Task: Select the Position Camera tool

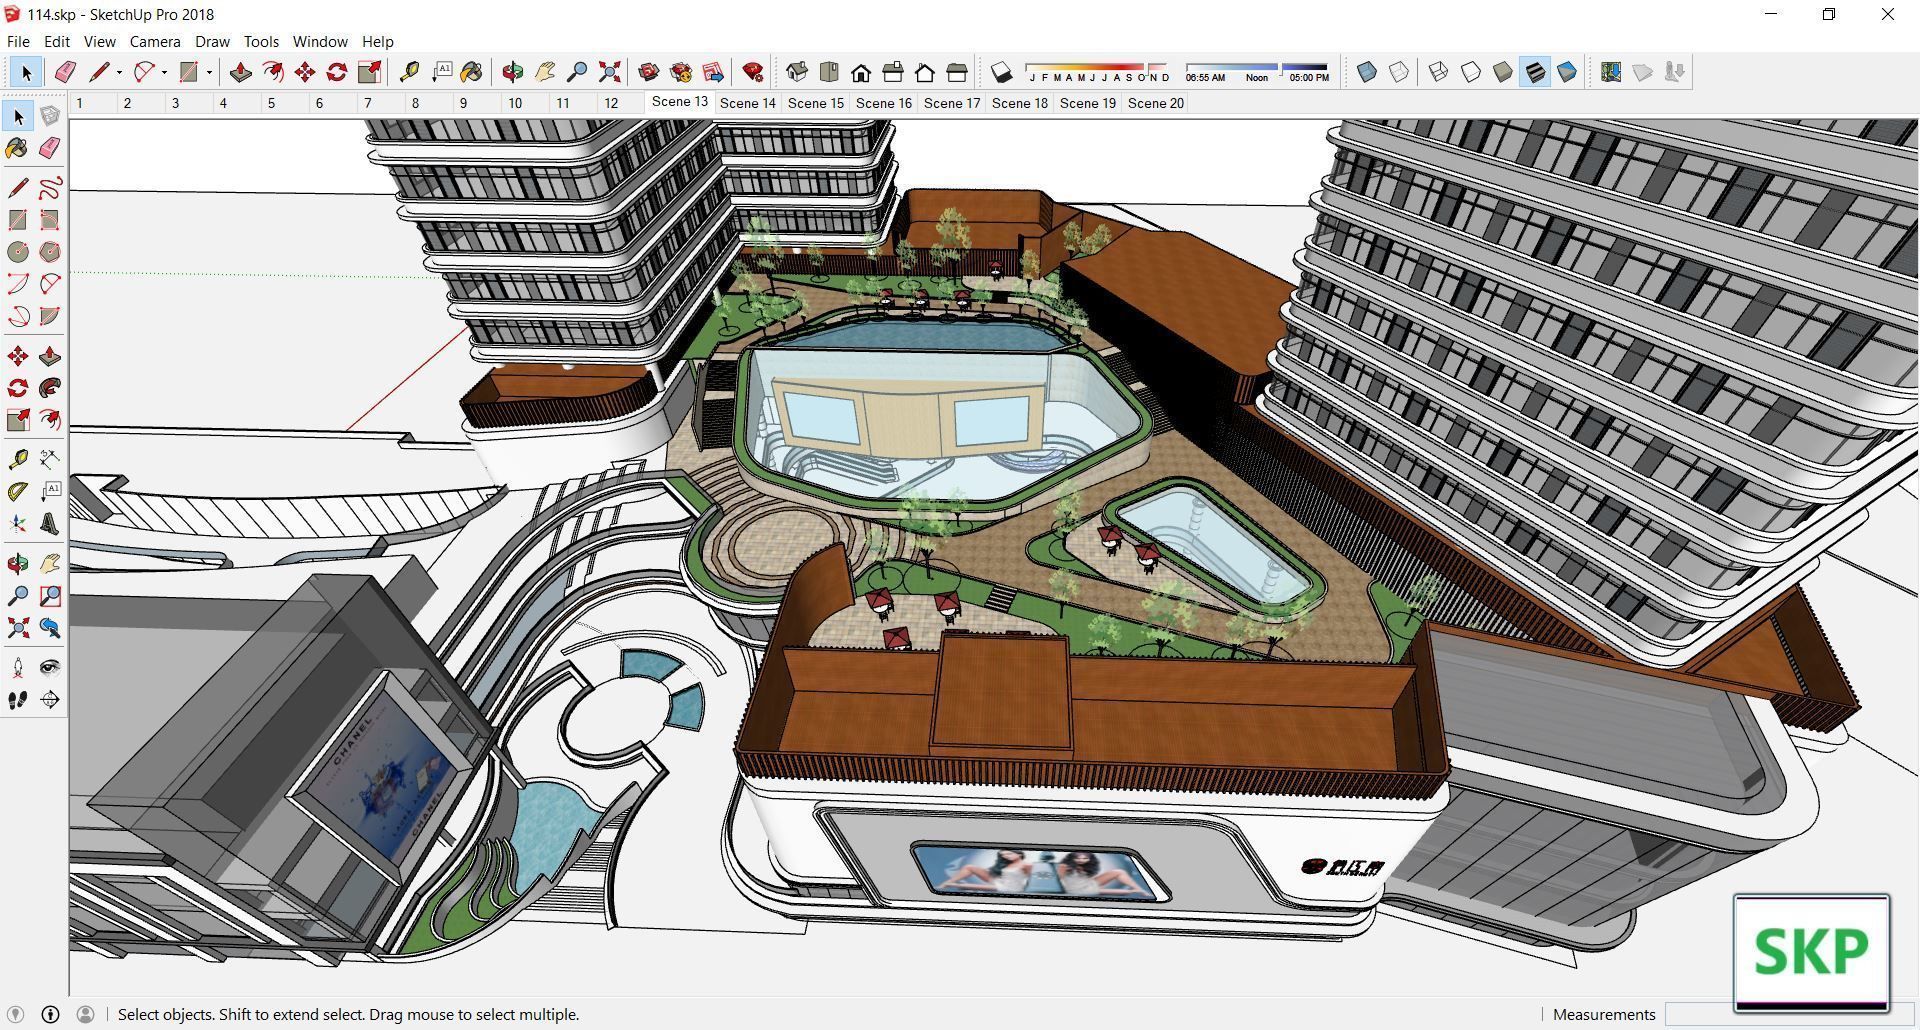Action: 18,668
